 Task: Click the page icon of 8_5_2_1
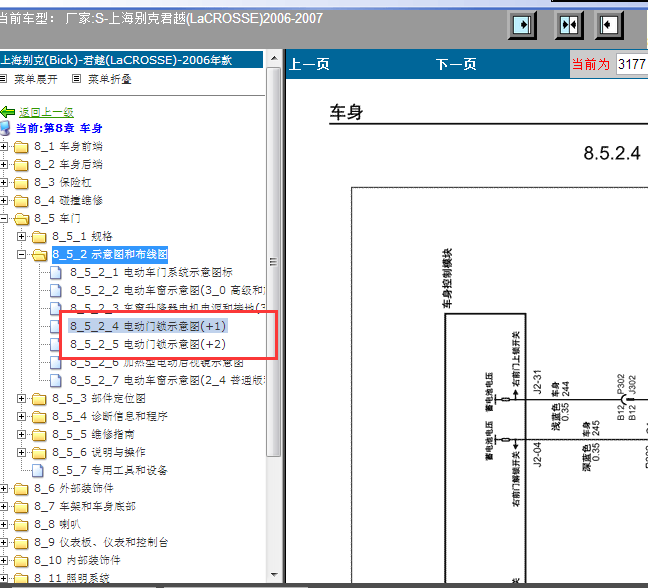pos(56,273)
